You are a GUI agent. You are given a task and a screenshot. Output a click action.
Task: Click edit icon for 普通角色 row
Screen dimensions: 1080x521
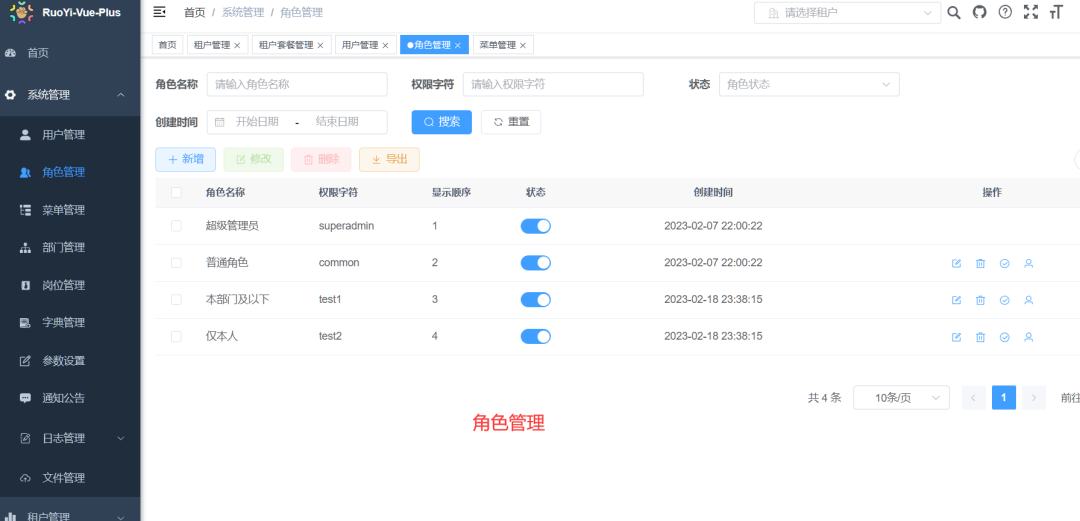point(956,263)
